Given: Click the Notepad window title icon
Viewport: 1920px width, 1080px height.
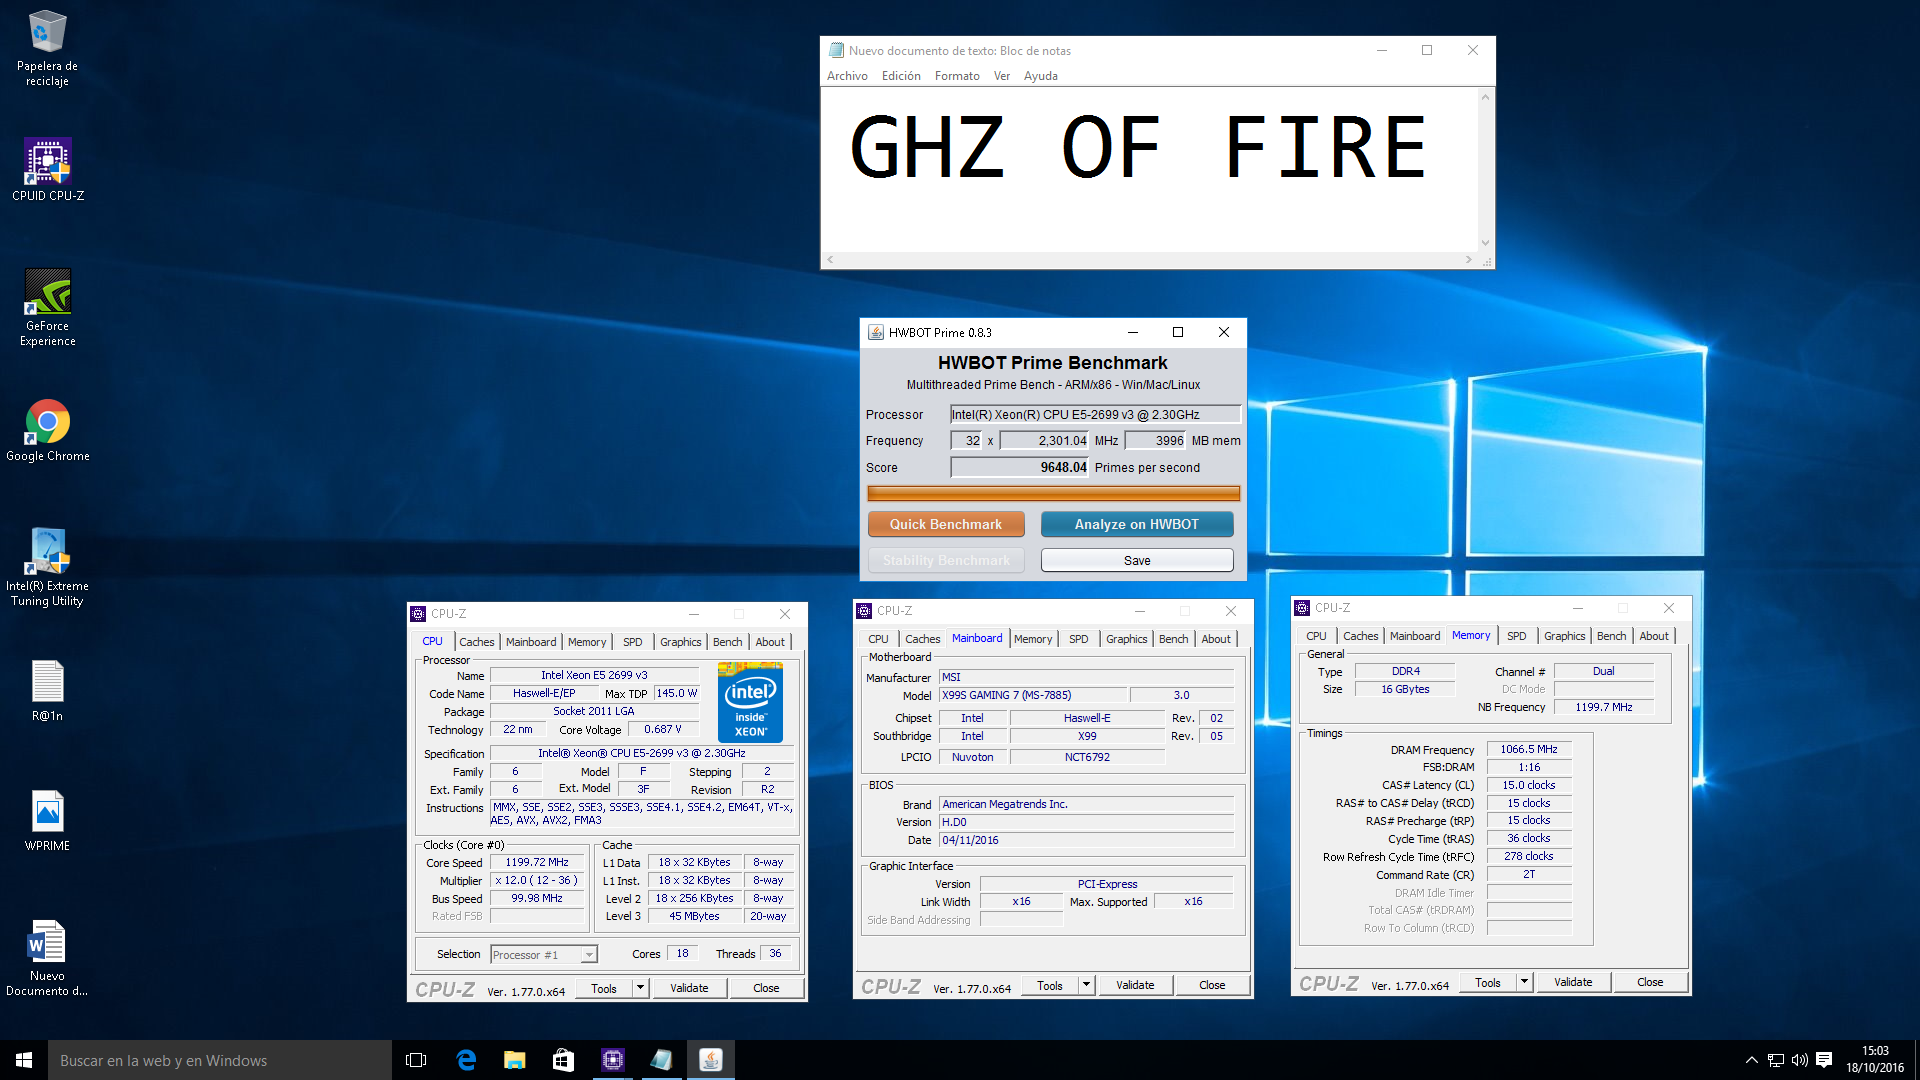Looking at the screenshot, I should pyautogui.click(x=836, y=50).
